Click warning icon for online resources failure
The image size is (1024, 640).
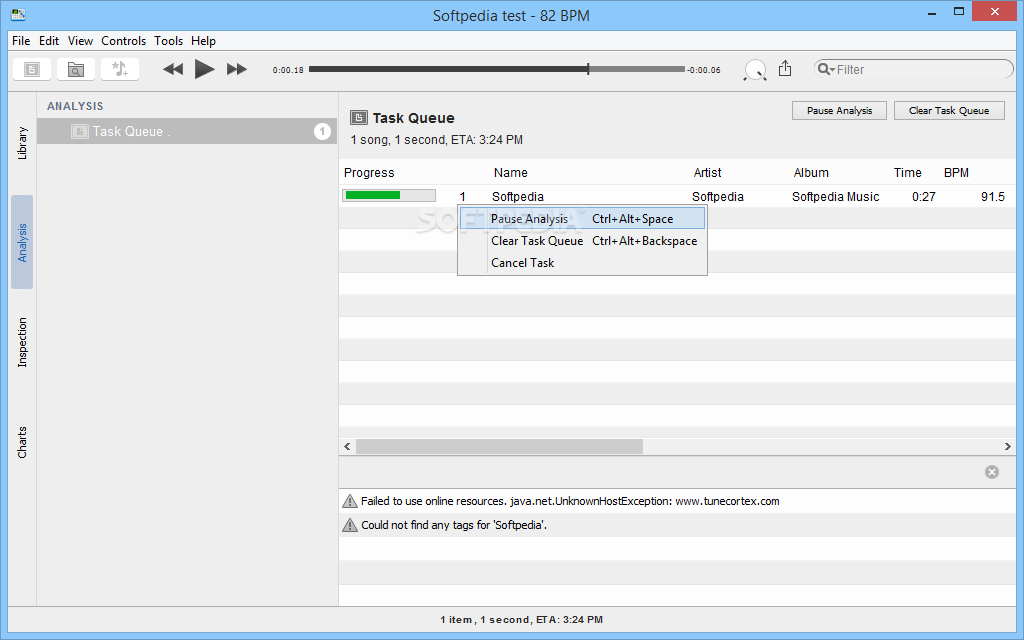(350, 502)
